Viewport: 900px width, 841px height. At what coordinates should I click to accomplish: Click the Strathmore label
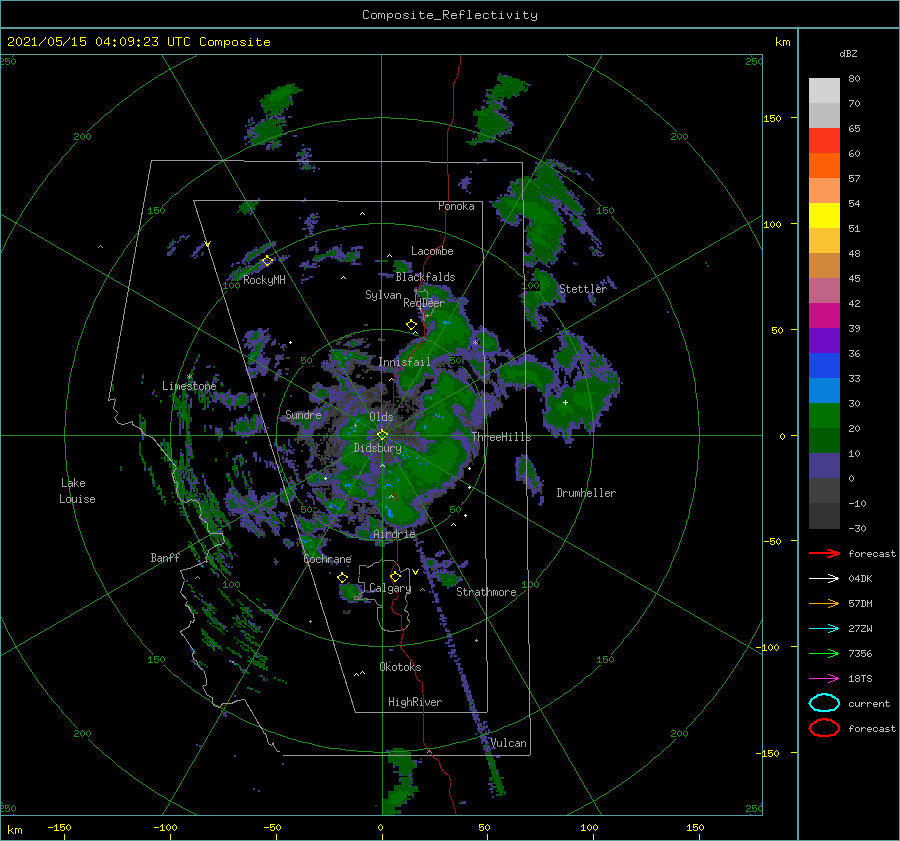486,592
